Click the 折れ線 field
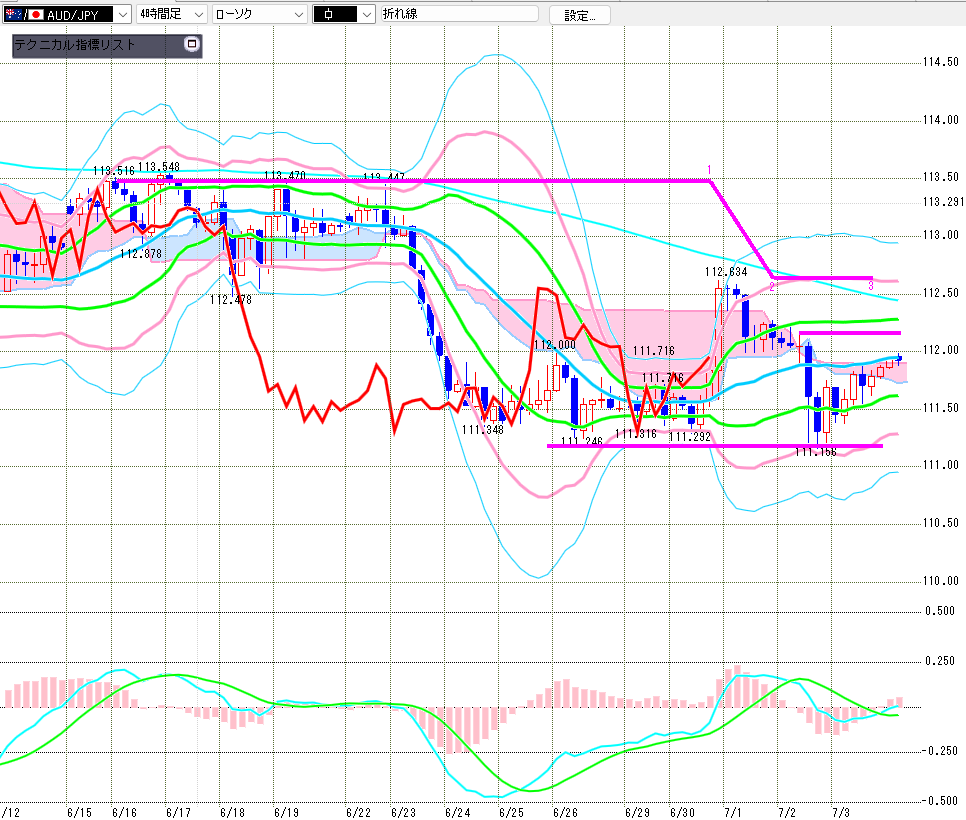Screen dimensions: 966x820 point(460,14)
